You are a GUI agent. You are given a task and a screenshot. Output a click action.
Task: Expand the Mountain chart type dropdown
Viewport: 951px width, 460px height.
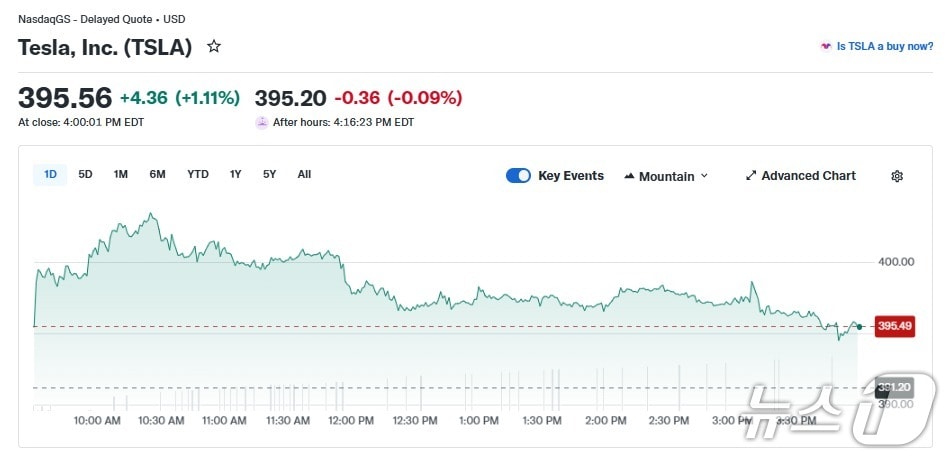(x=704, y=176)
